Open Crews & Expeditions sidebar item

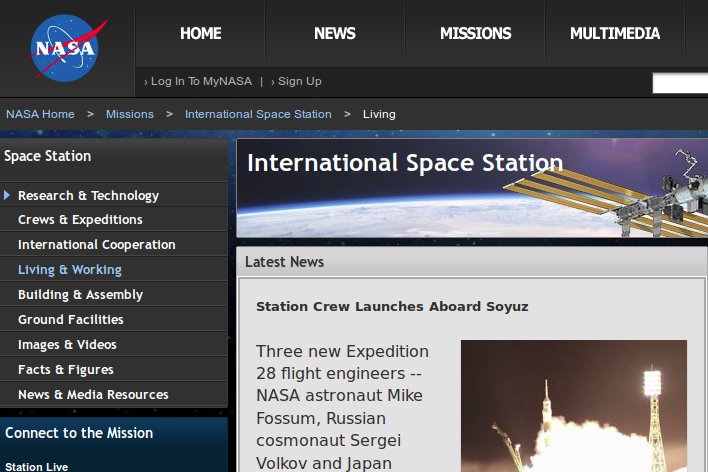[x=114, y=220]
